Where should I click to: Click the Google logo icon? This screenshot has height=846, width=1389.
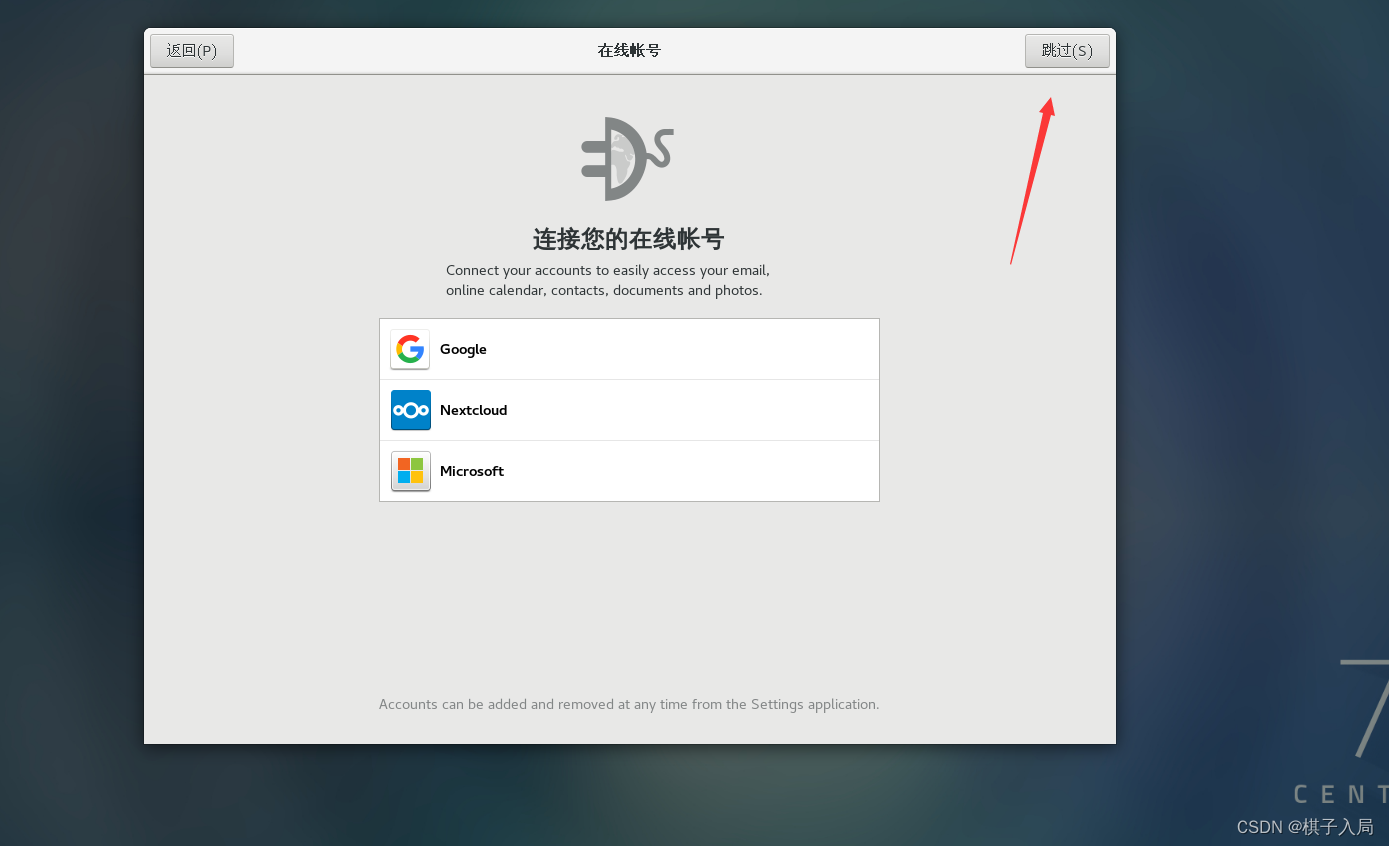(x=410, y=349)
